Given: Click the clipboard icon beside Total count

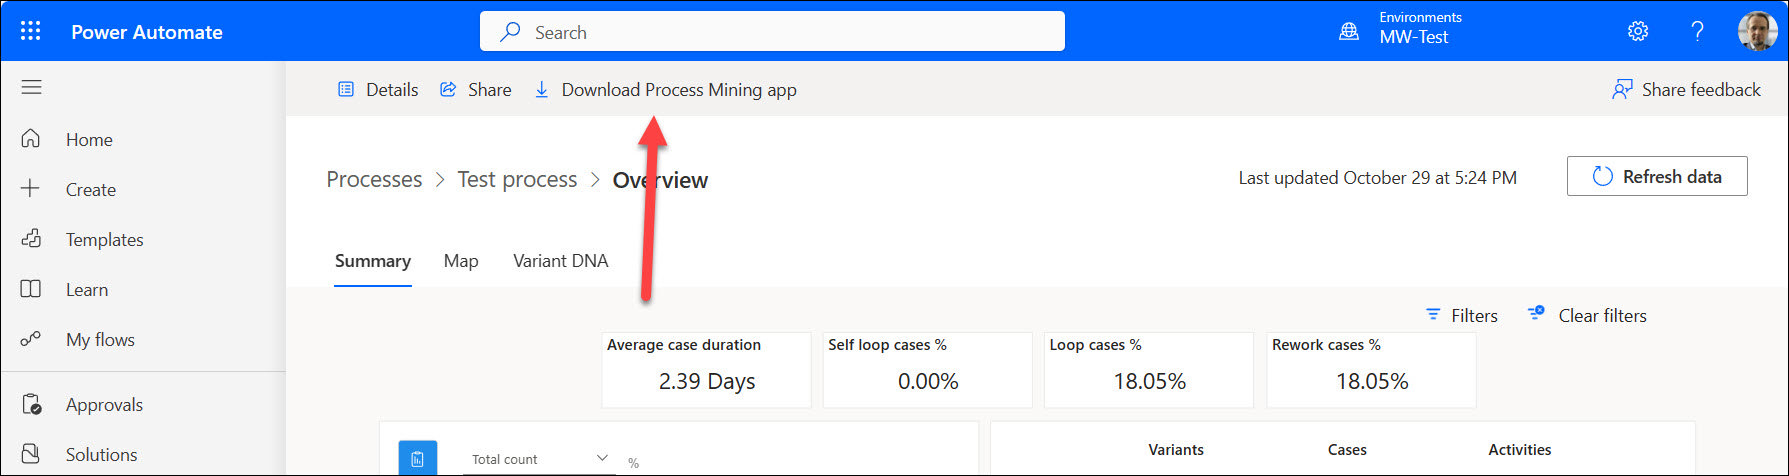Looking at the screenshot, I should pos(417,459).
